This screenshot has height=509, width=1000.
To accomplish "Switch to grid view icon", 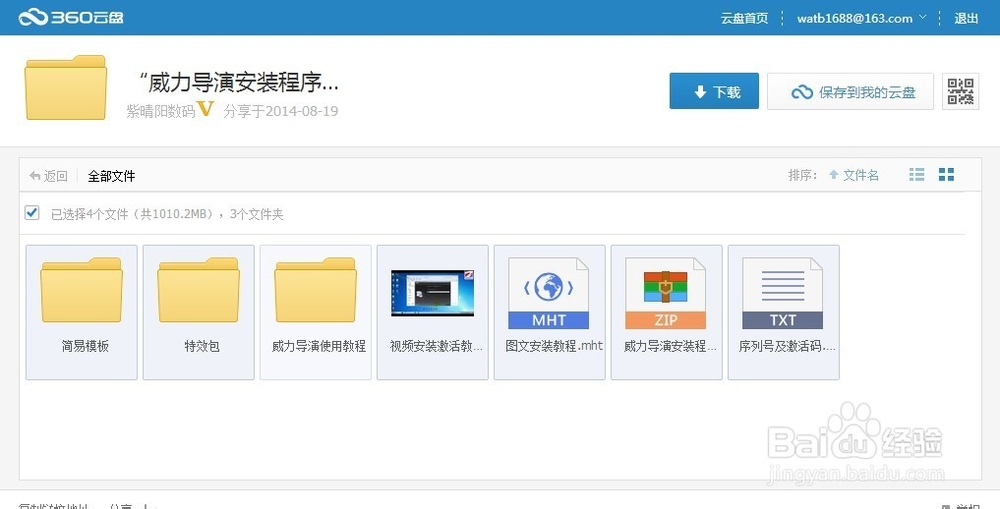I will coord(946,175).
